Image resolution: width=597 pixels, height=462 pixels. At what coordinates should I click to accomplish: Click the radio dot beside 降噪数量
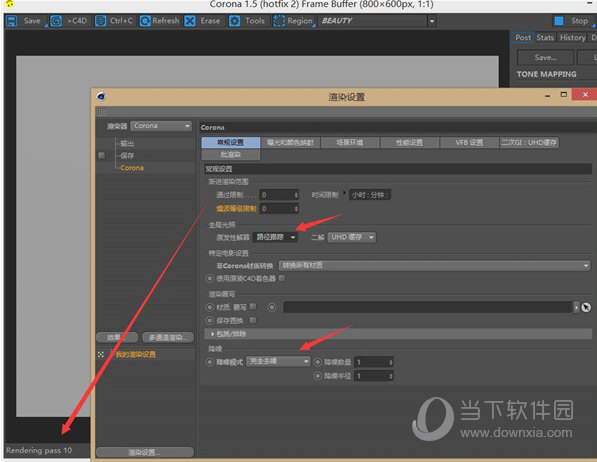pyautogui.click(x=318, y=362)
